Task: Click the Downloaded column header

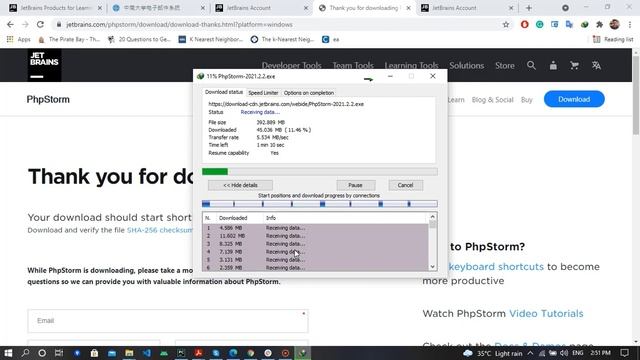Action: click(240, 218)
